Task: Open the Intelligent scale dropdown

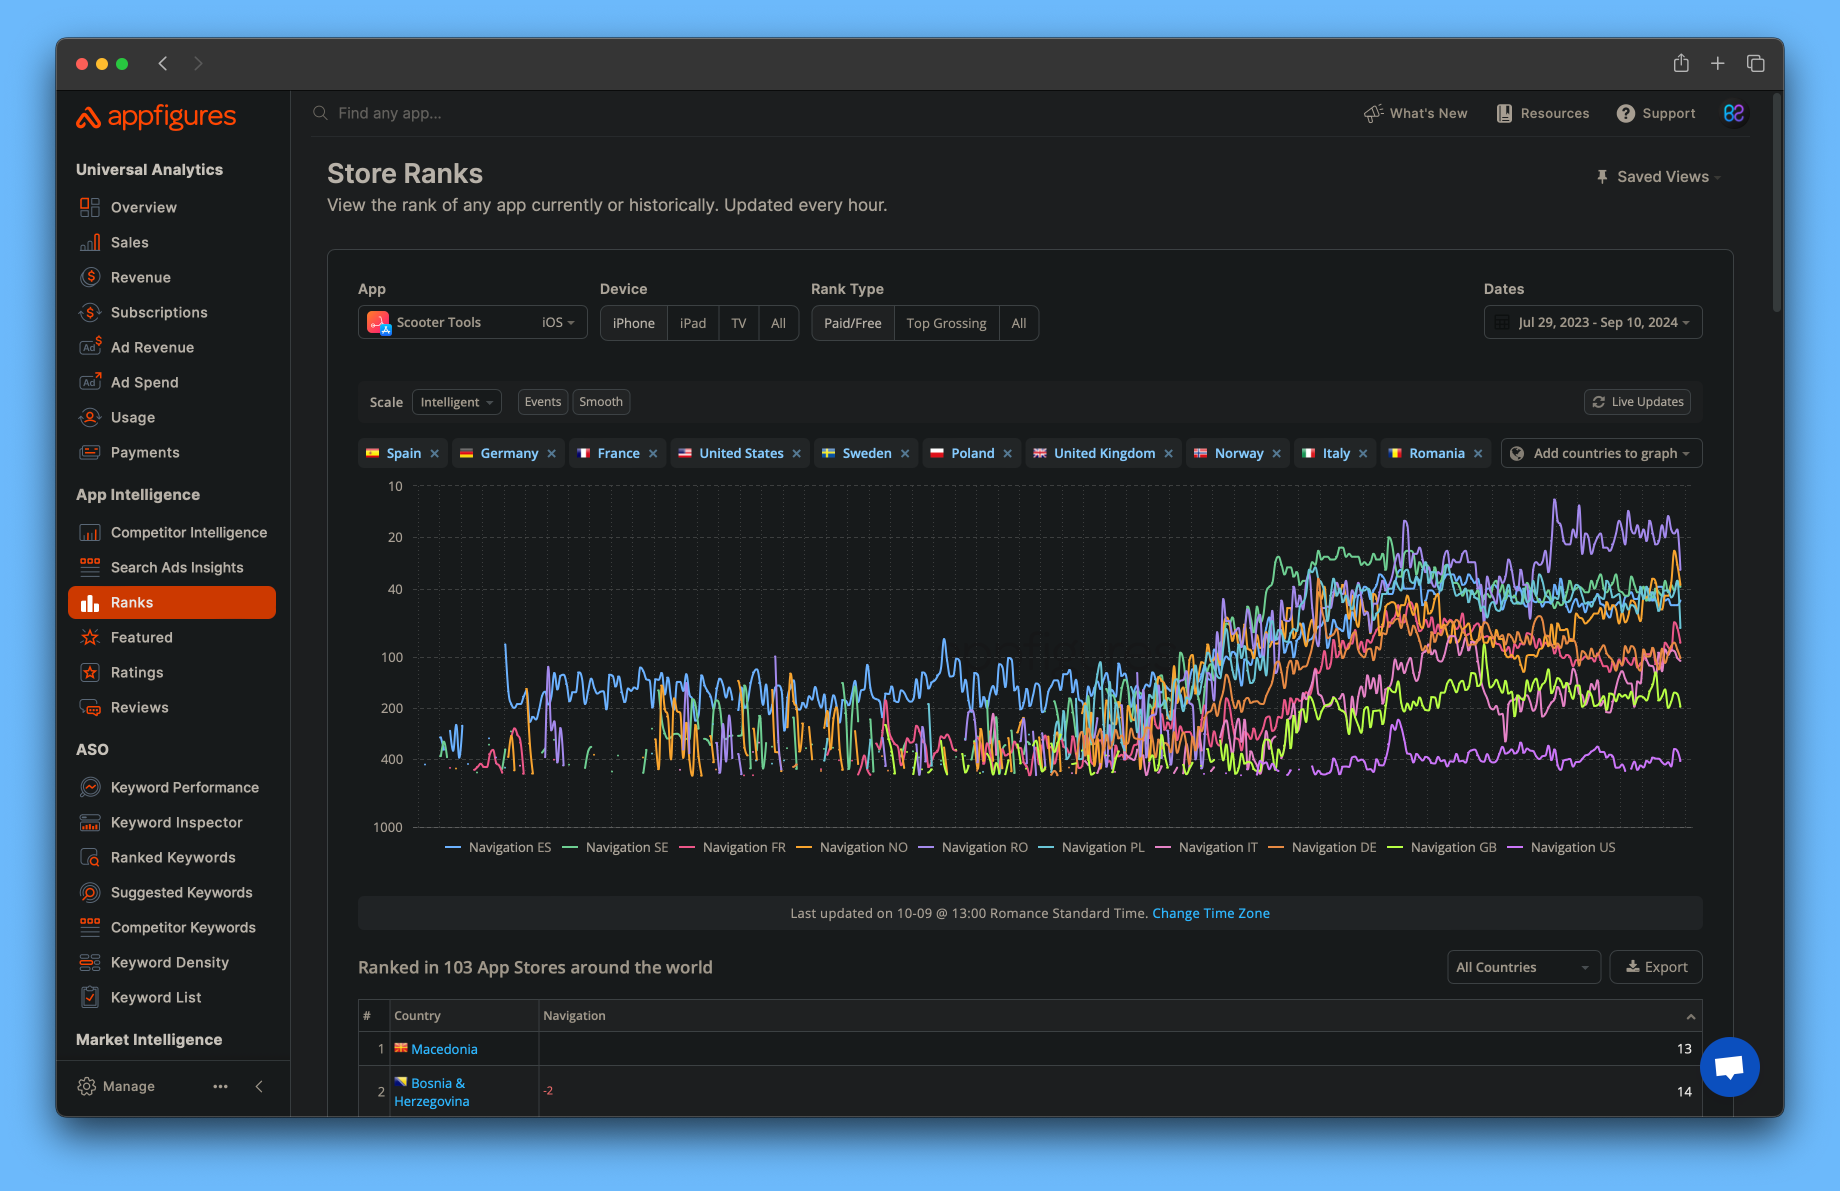Action: click(456, 401)
